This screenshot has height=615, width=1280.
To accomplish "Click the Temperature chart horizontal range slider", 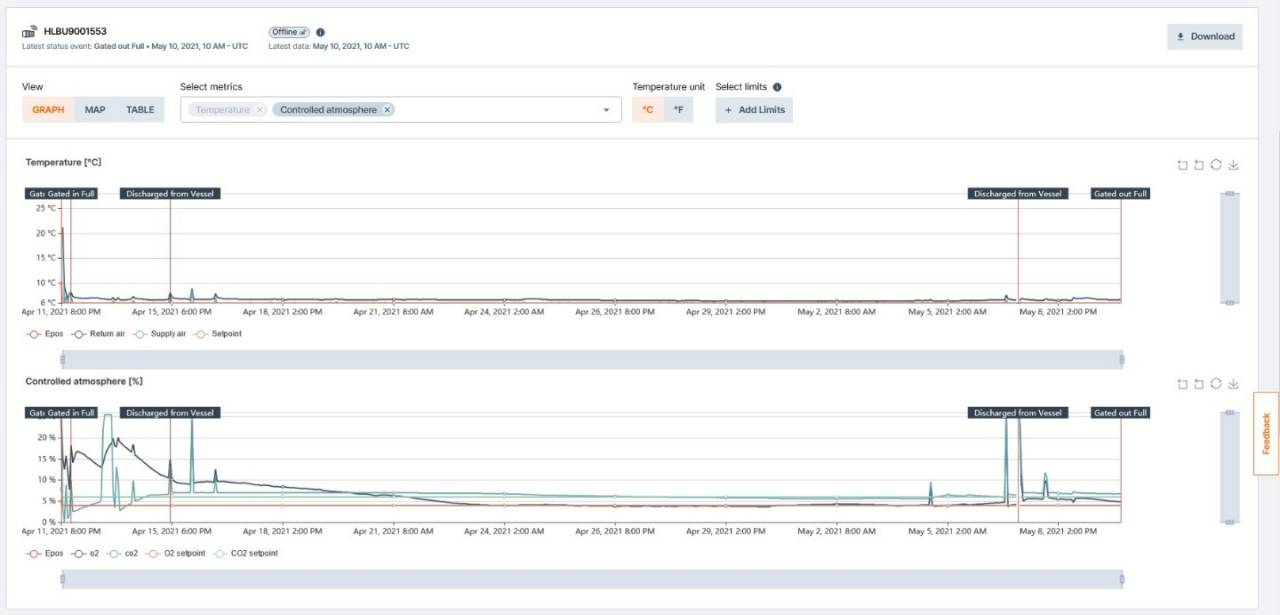I will pos(592,360).
